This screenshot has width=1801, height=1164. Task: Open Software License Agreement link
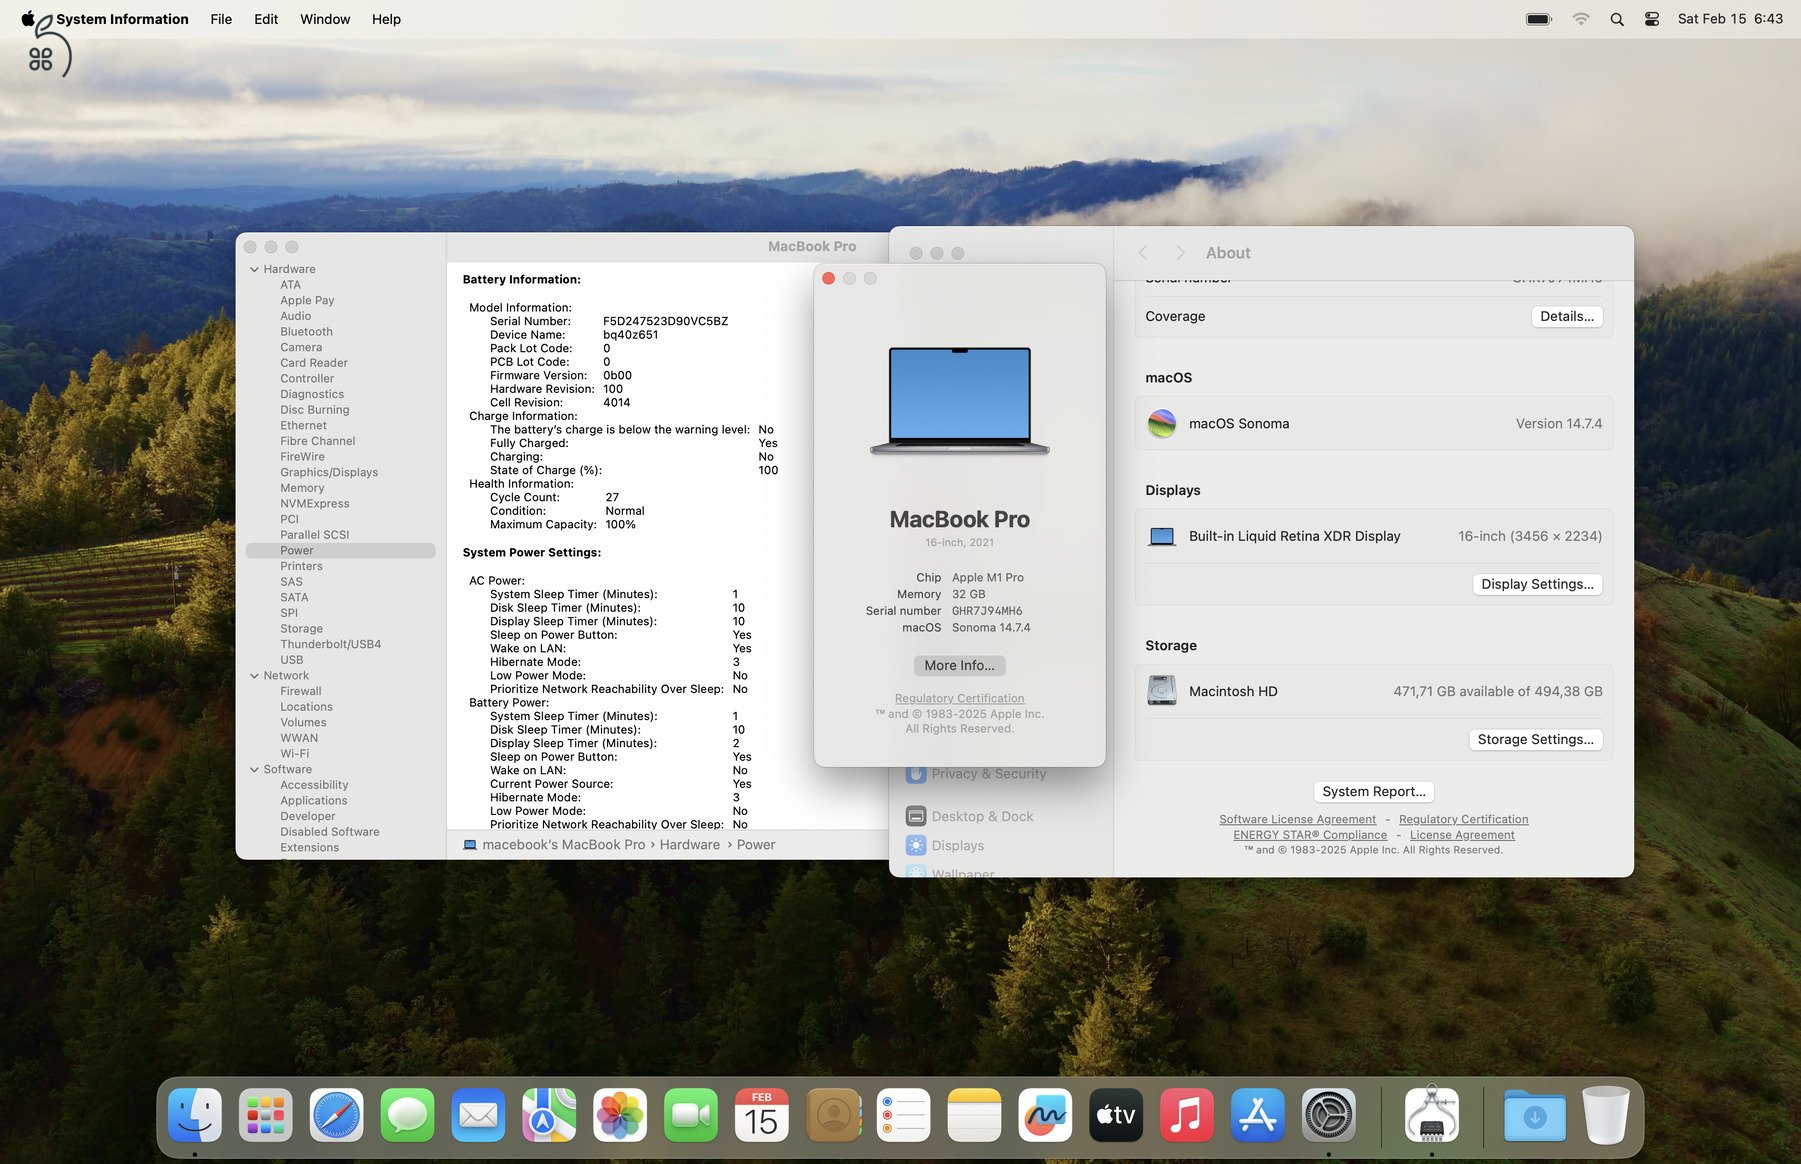point(1297,819)
